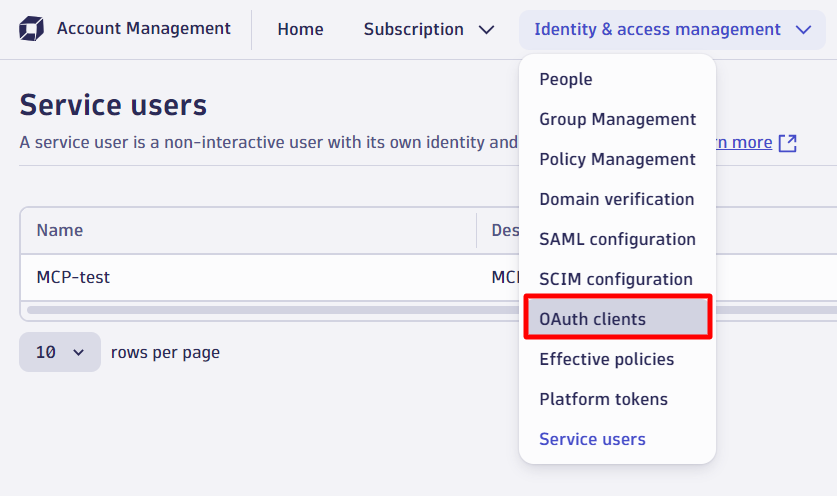Click the external link icon beside Learn more
837x496 pixels.
(x=787, y=143)
